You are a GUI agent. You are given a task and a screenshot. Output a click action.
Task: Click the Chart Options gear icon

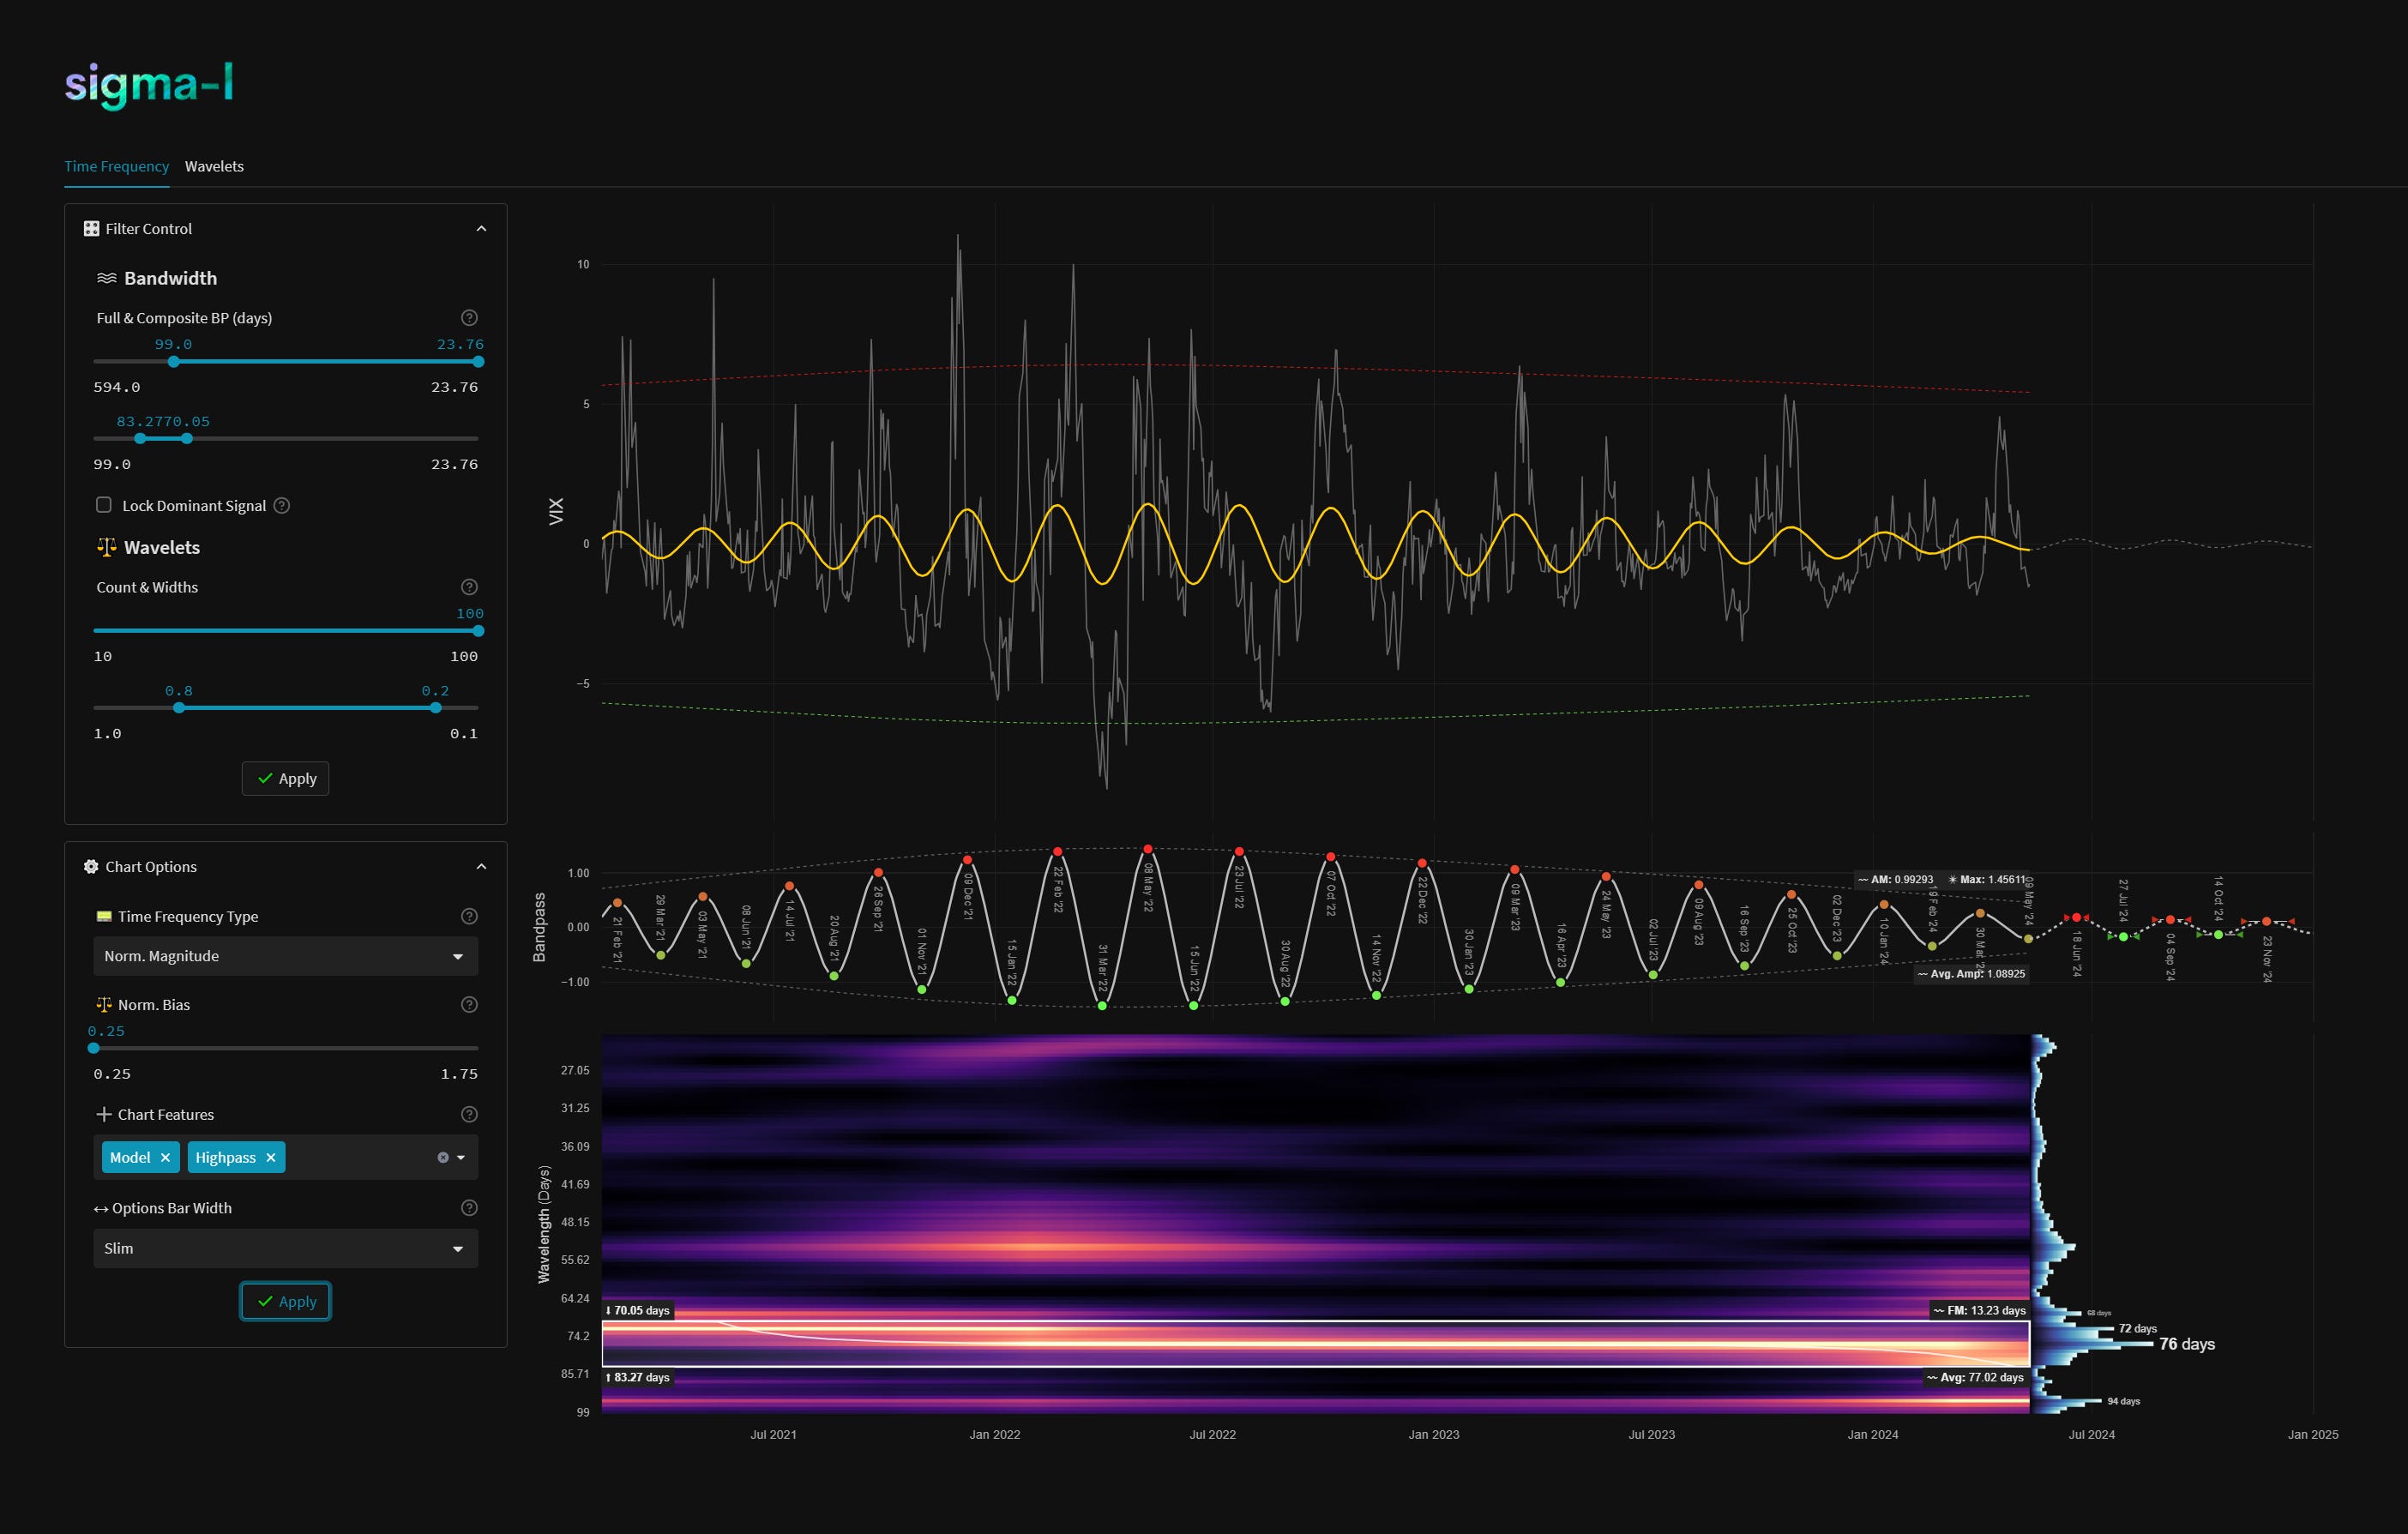click(91, 867)
